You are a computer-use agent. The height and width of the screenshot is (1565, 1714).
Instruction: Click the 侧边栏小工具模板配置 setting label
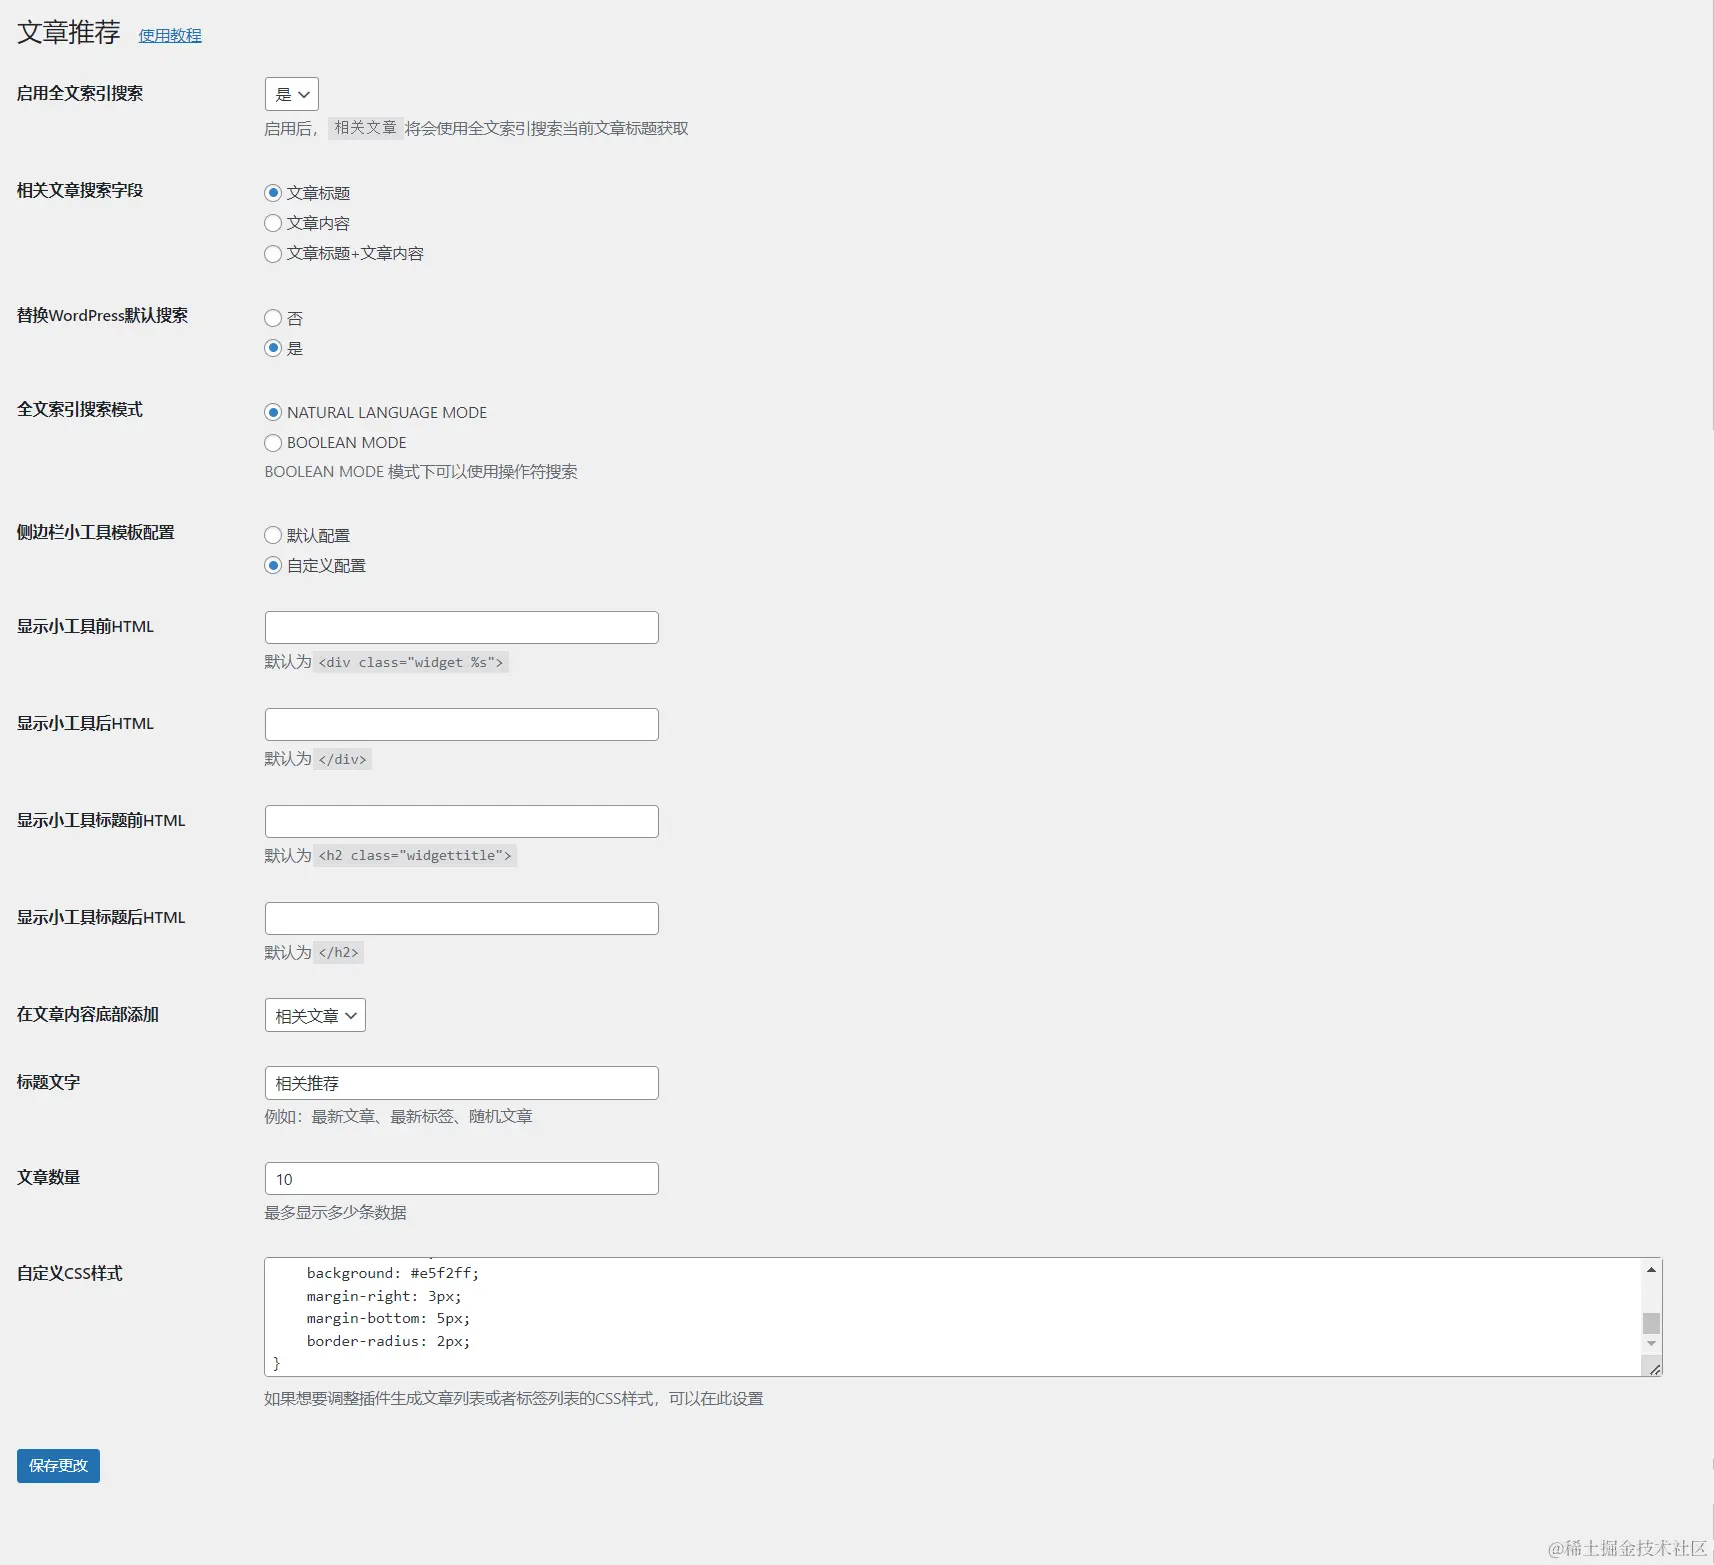pyautogui.click(x=96, y=533)
